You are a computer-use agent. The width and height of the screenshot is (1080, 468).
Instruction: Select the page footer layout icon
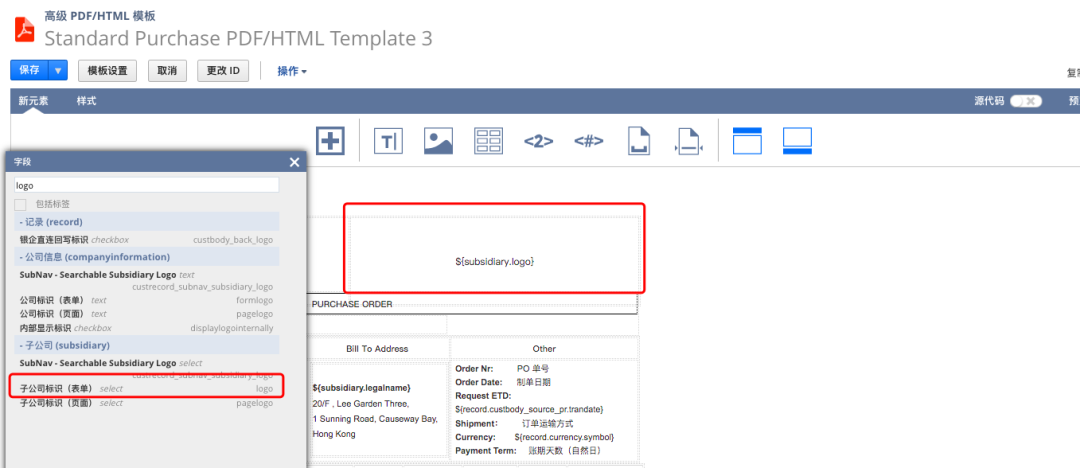798,141
